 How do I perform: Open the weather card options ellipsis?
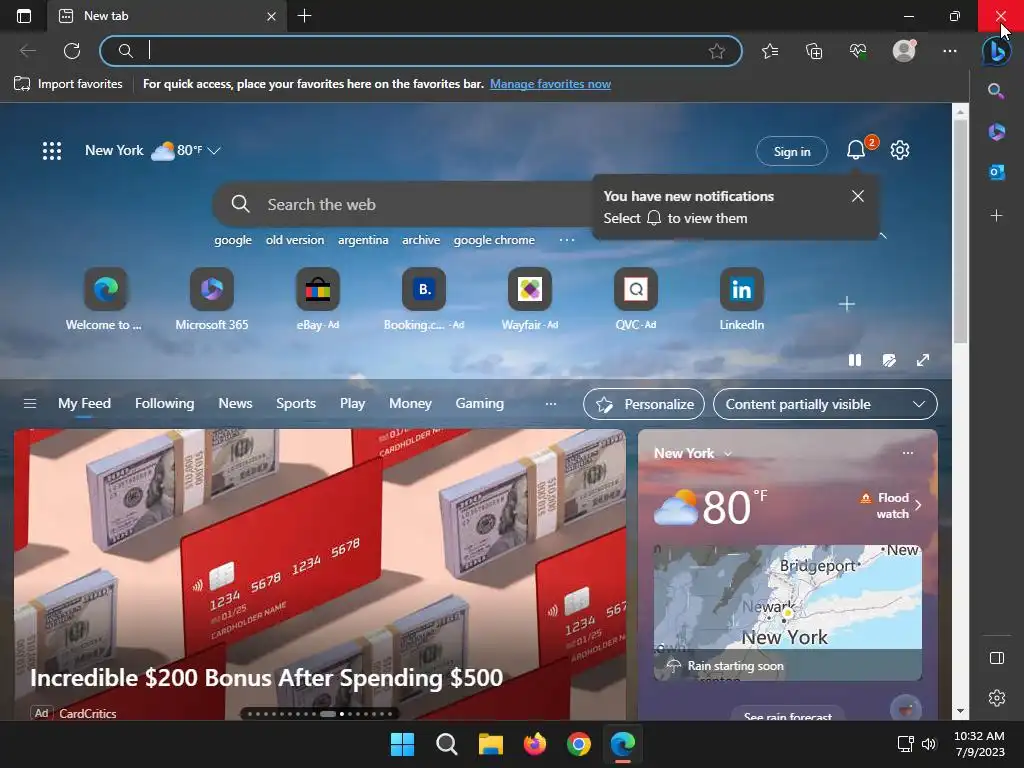(908, 453)
